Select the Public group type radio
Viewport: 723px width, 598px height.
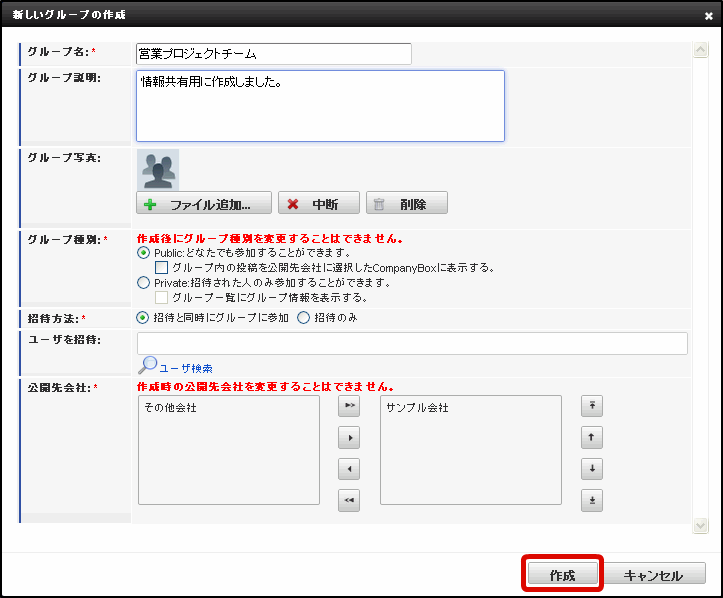tap(143, 253)
